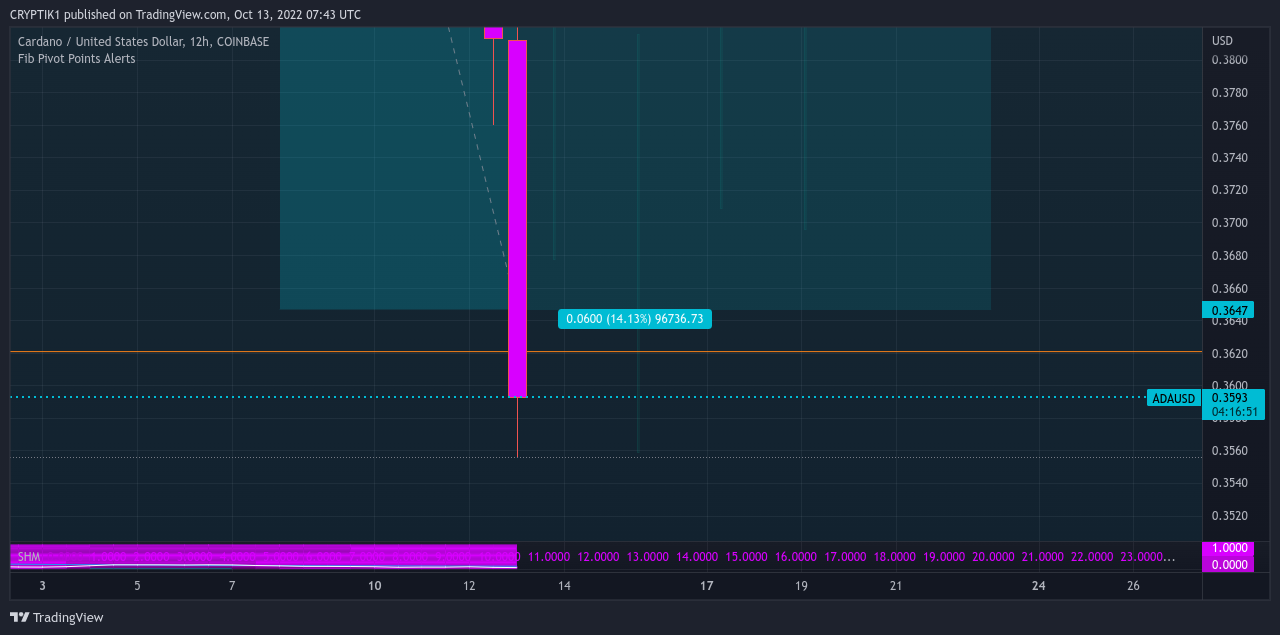1280x635 pixels.
Task: Click the 0.3540 price axis label
Action: click(x=1229, y=483)
